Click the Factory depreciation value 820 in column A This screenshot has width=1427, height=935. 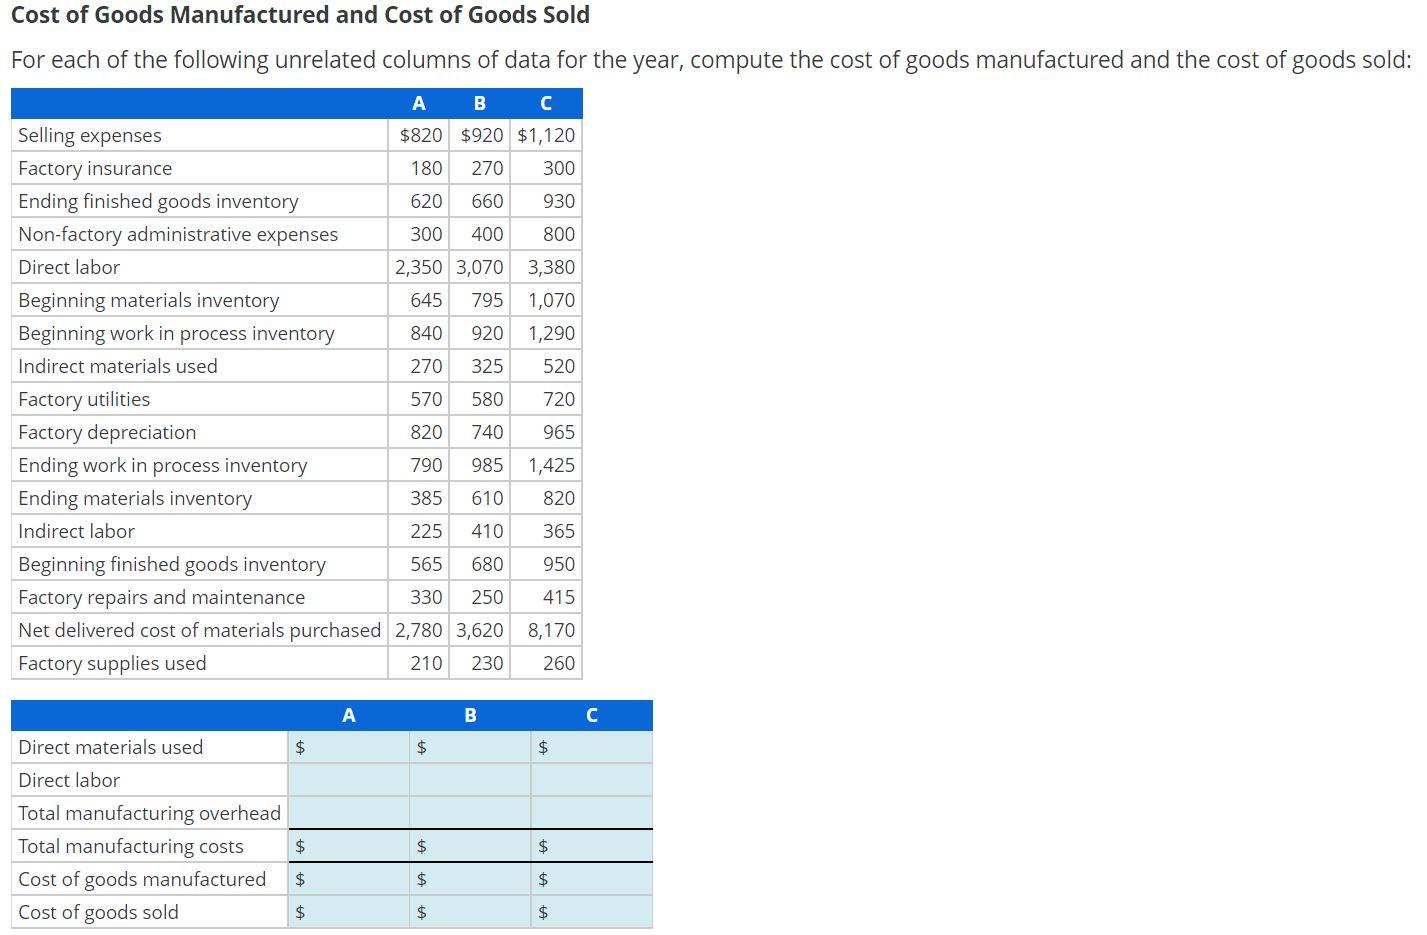pos(428,432)
